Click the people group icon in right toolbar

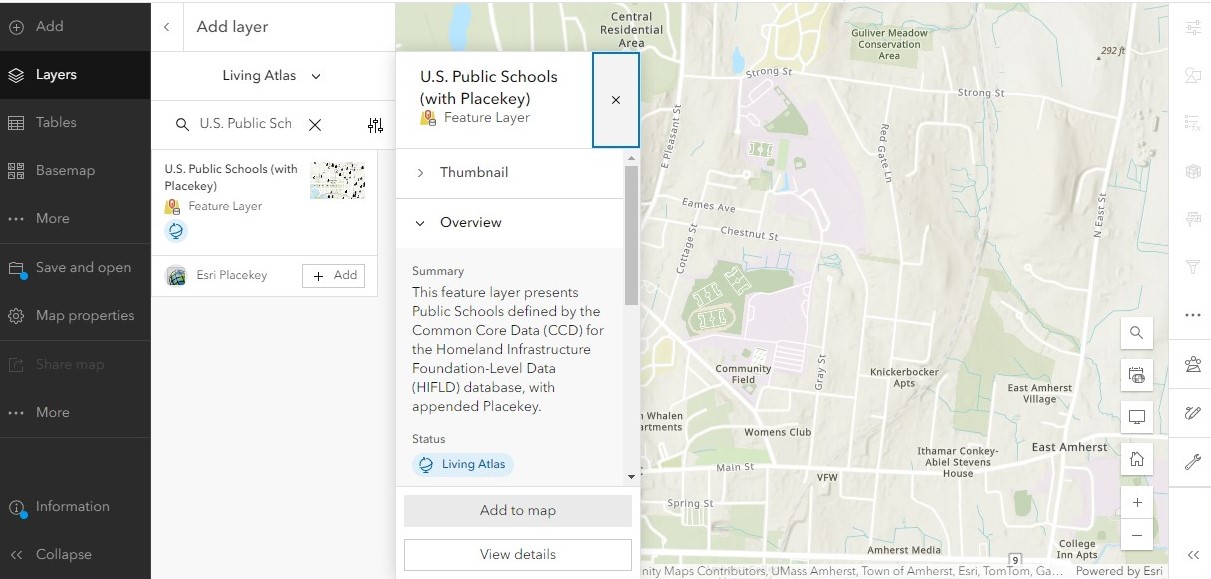tap(1192, 364)
